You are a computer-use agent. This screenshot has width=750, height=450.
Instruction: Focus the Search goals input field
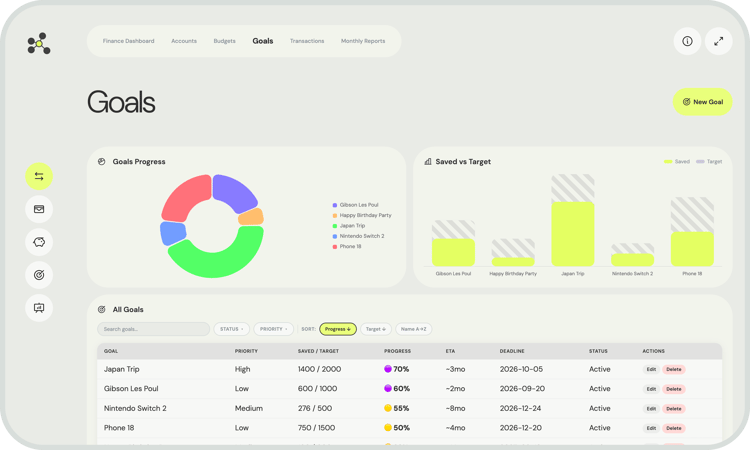tap(154, 329)
